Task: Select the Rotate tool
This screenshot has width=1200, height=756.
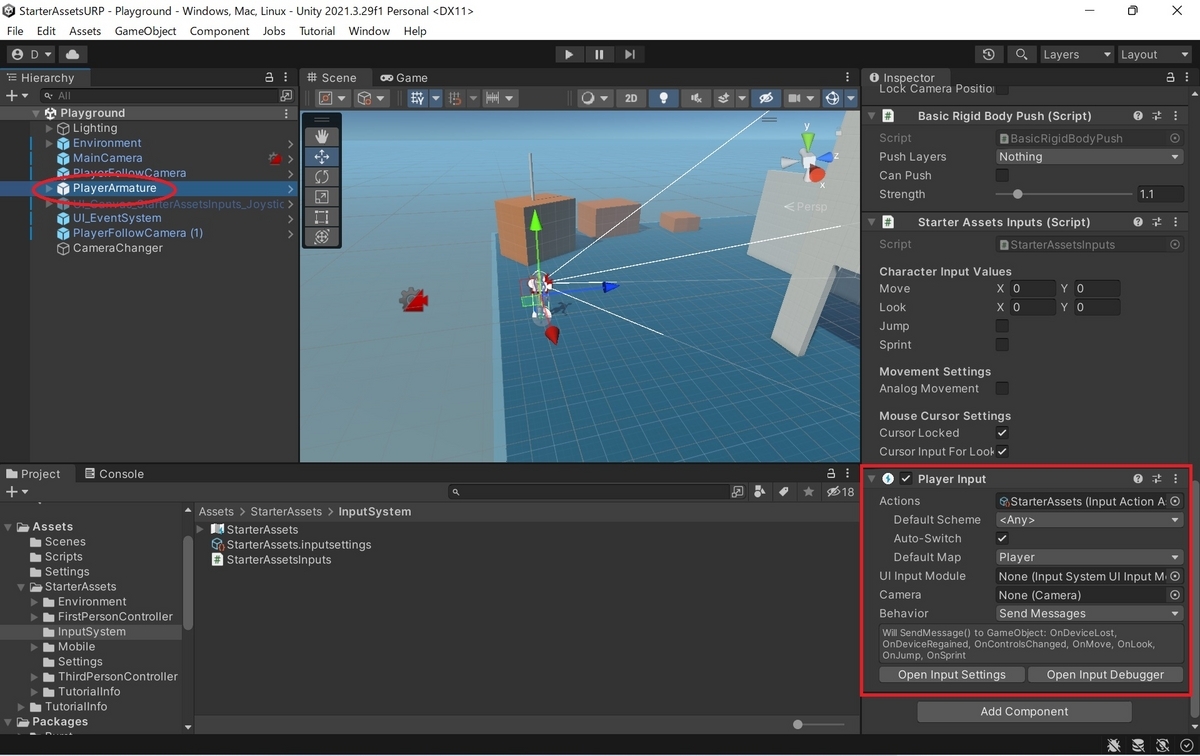Action: click(x=322, y=177)
